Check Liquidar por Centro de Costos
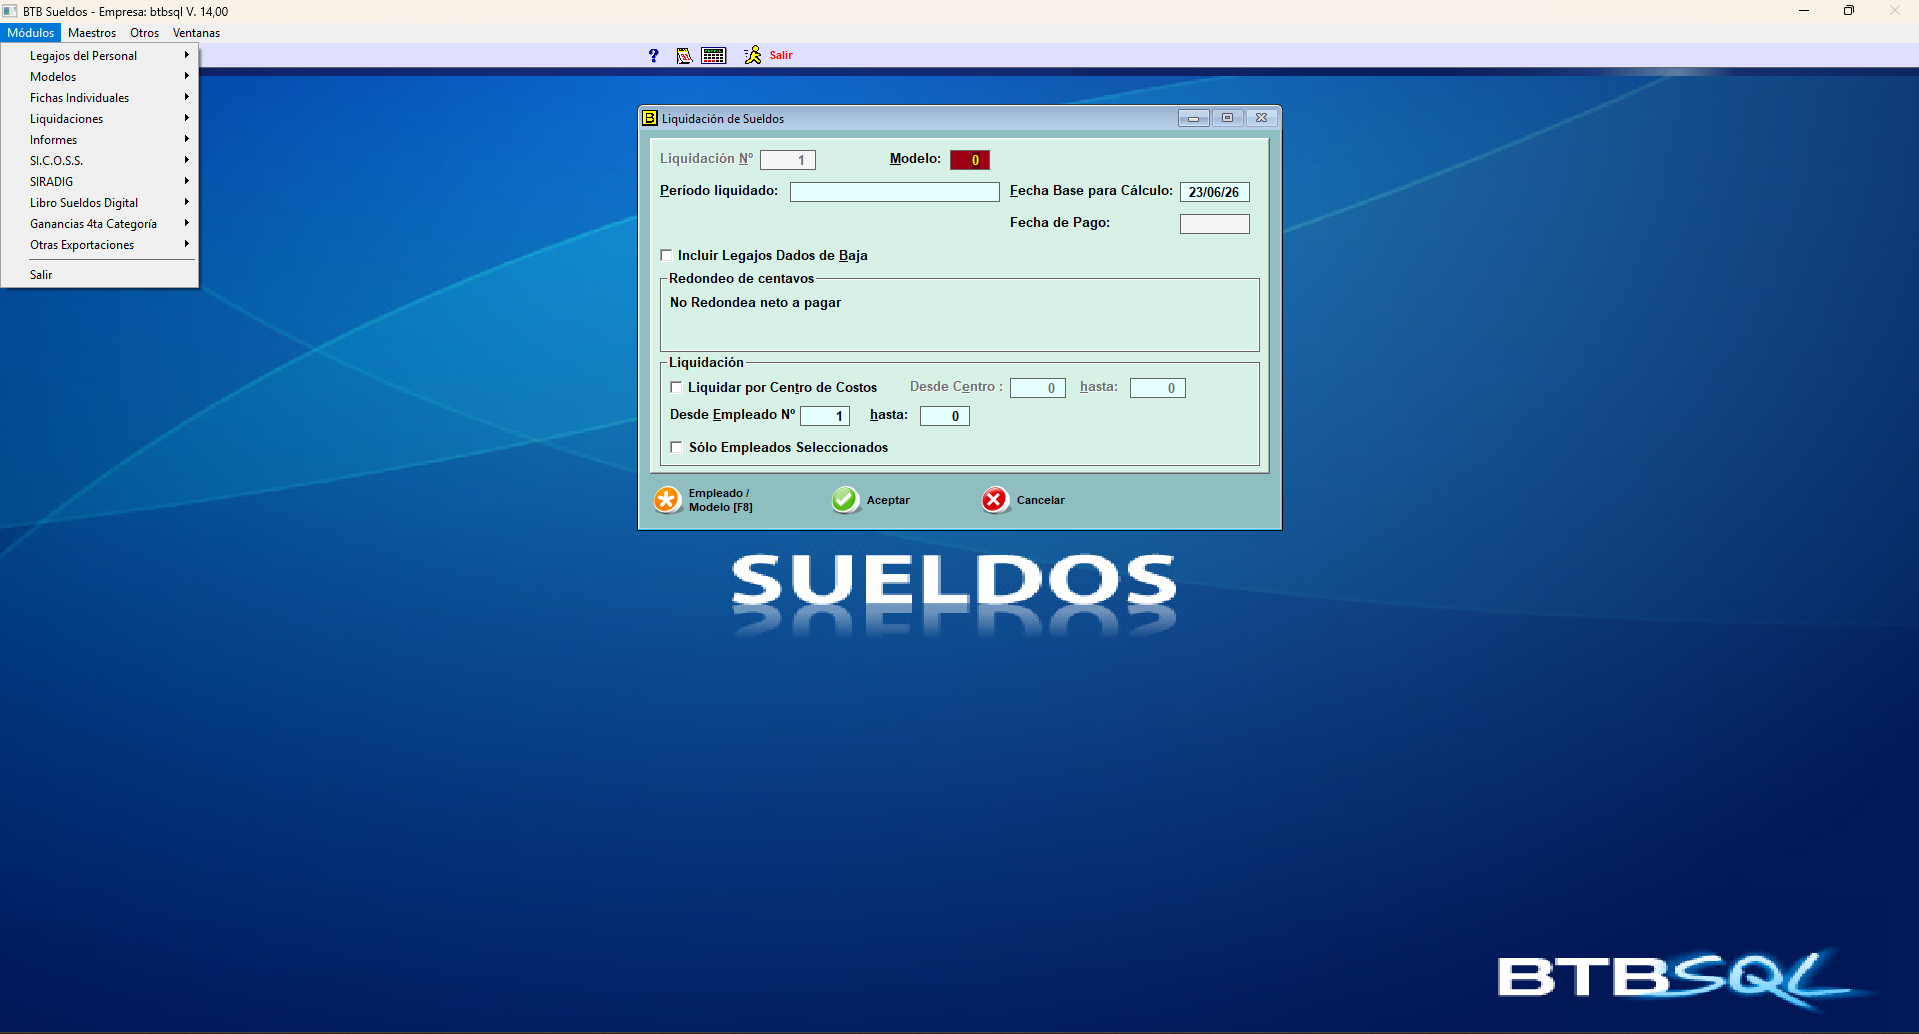The height and width of the screenshot is (1034, 1919). pyautogui.click(x=676, y=387)
